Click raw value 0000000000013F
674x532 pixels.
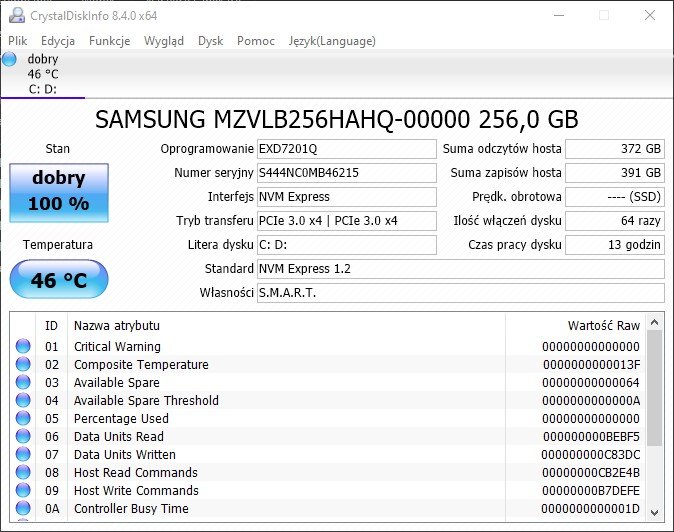click(x=591, y=364)
